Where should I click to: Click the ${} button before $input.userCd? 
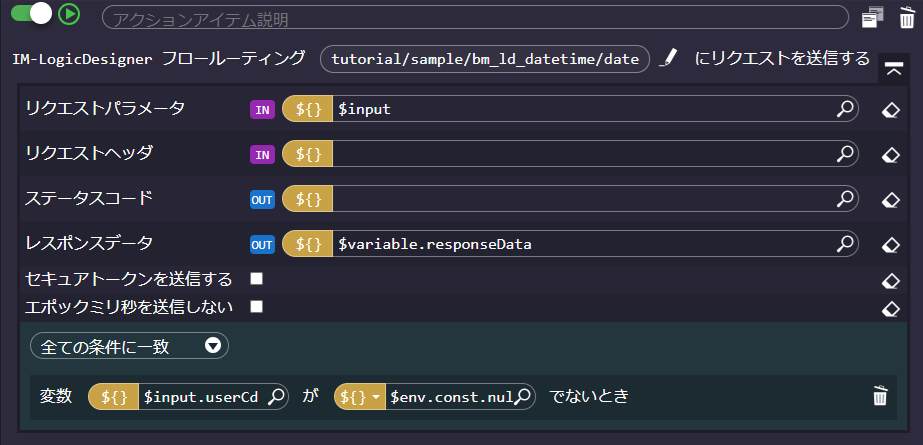point(114,397)
